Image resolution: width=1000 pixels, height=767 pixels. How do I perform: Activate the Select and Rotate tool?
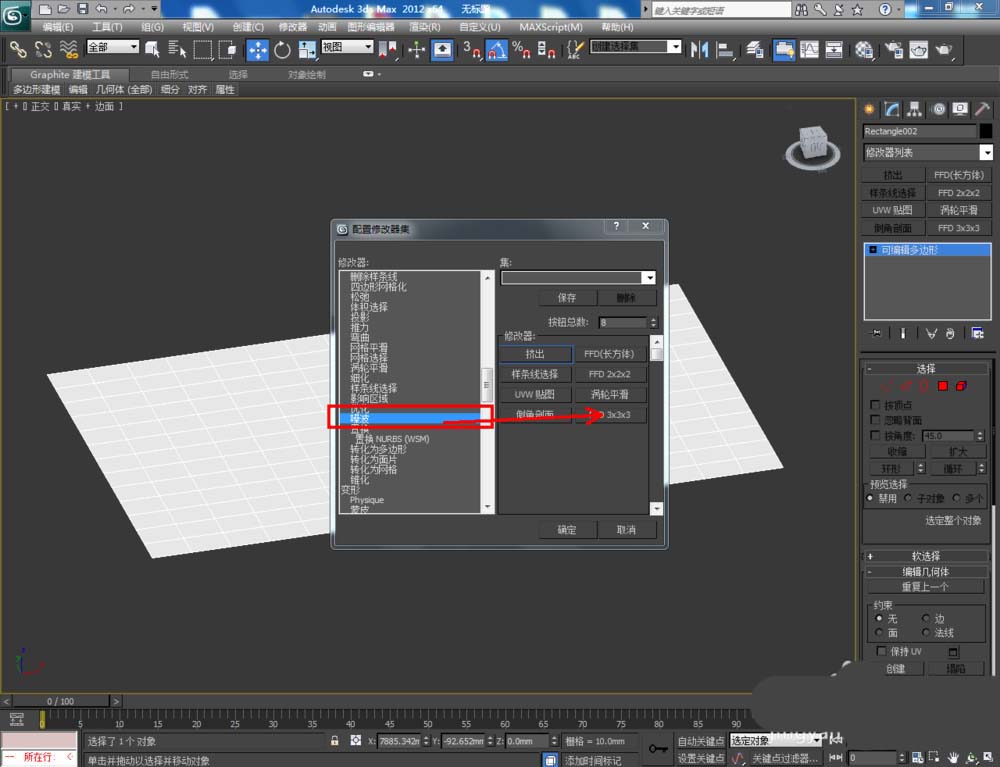(282, 50)
